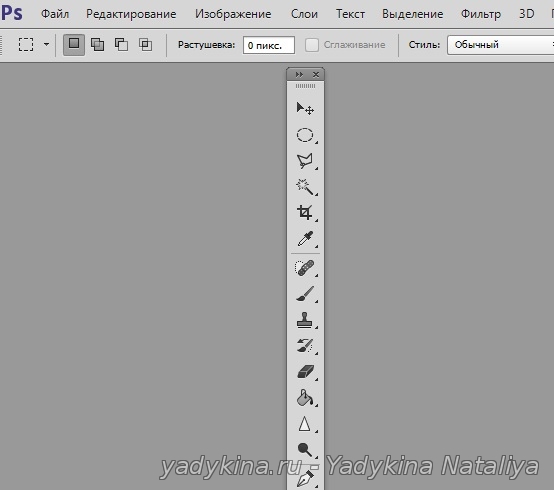Select the Eyedropper tool
The image size is (554, 490).
pyautogui.click(x=305, y=239)
